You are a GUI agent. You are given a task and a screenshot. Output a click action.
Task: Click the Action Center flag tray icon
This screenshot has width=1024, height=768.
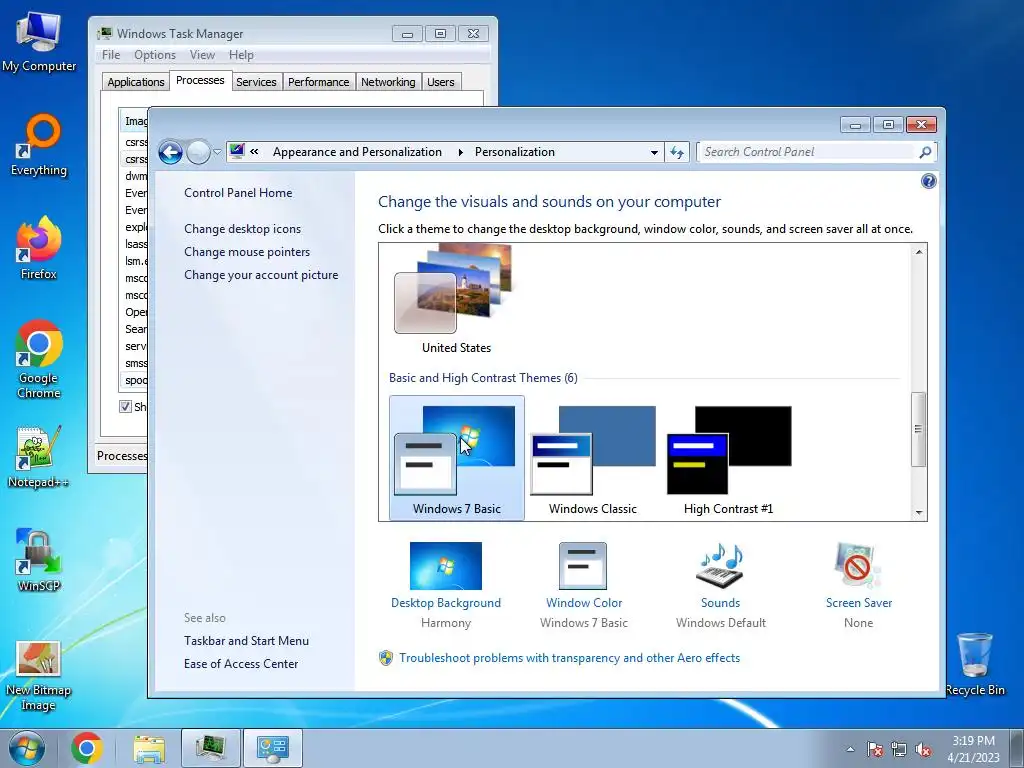point(875,750)
